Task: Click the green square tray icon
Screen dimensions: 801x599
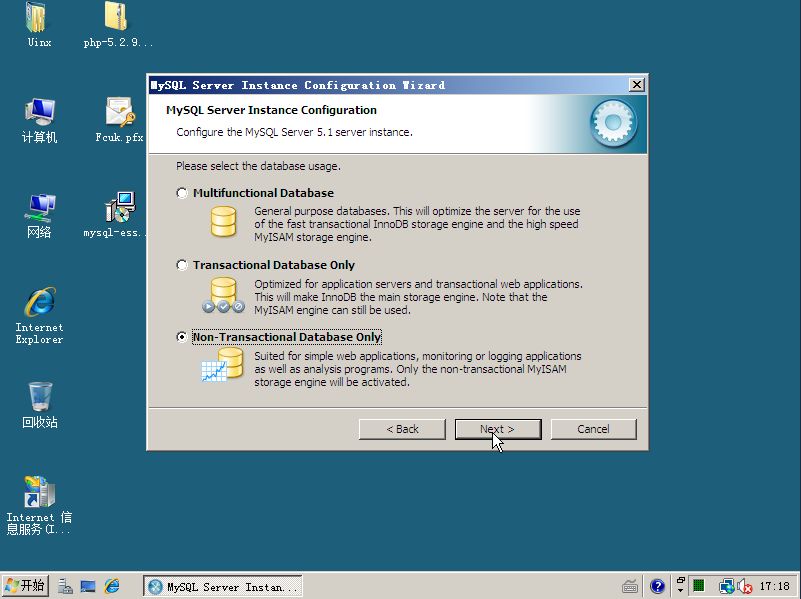Action: coord(698,586)
